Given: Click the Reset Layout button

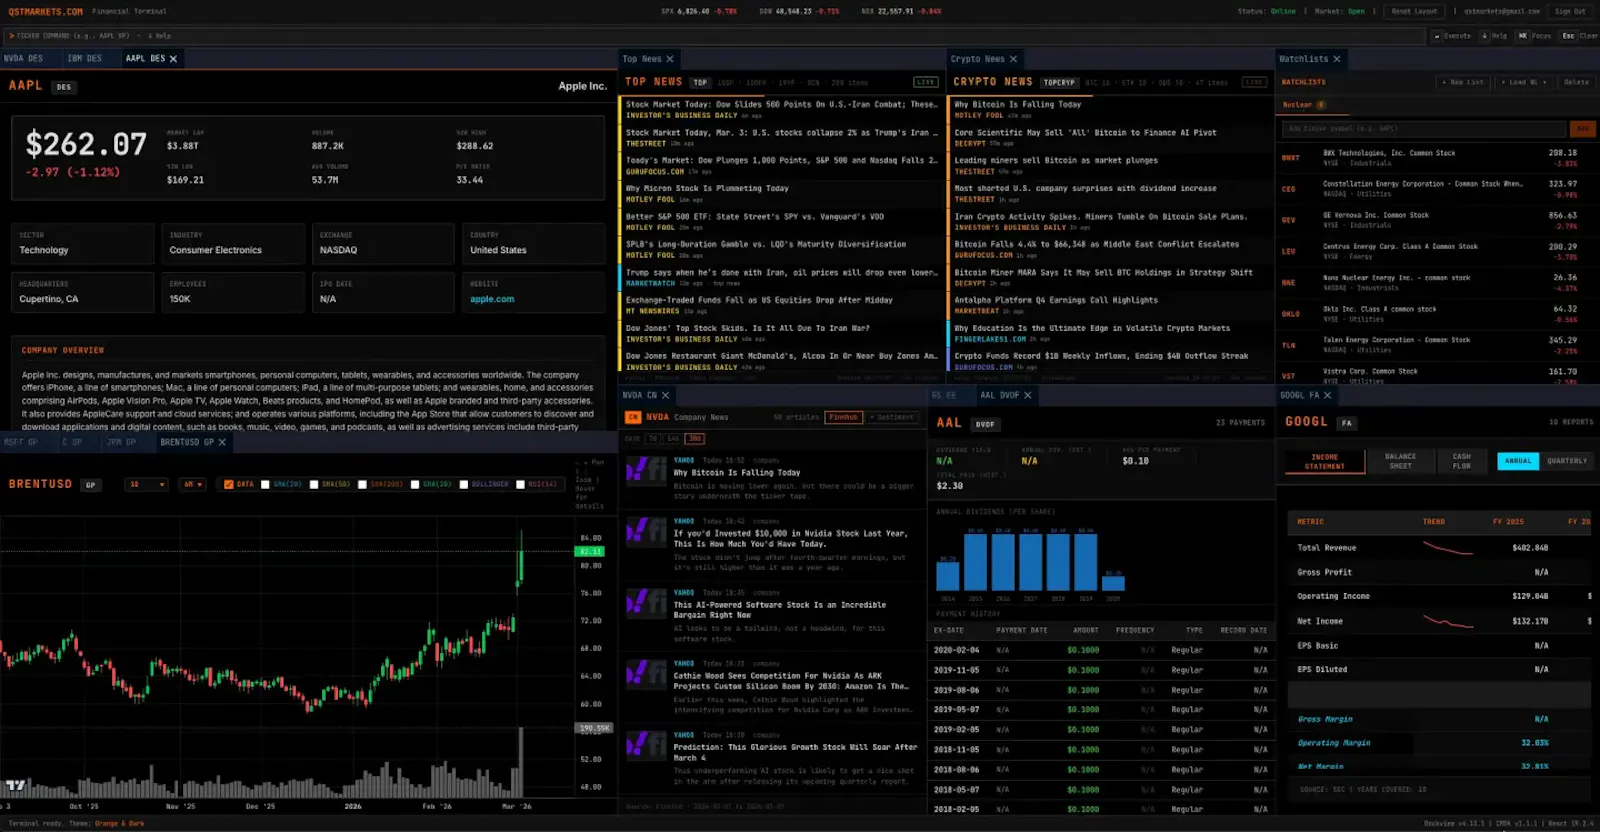Looking at the screenshot, I should click(1414, 12).
